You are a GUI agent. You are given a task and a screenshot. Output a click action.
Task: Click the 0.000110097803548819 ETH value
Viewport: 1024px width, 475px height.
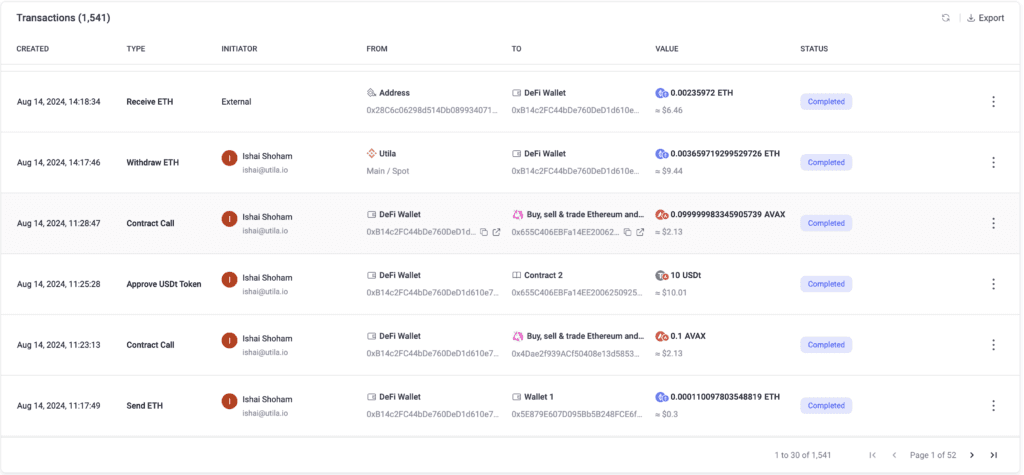725,397
